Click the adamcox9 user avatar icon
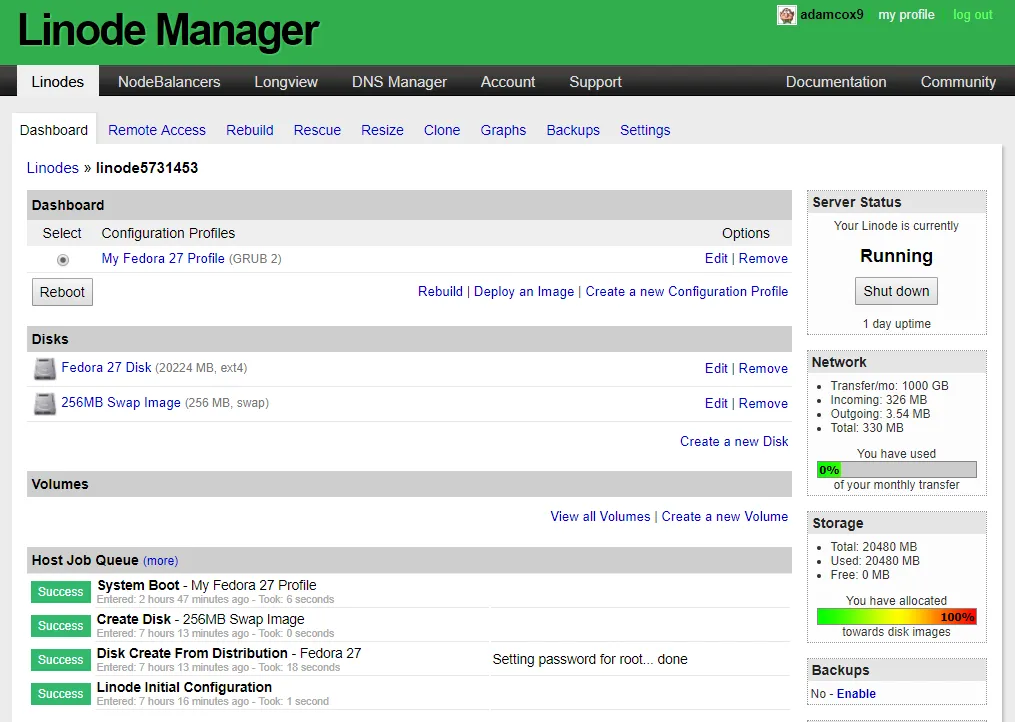The image size is (1015, 722). [x=786, y=15]
